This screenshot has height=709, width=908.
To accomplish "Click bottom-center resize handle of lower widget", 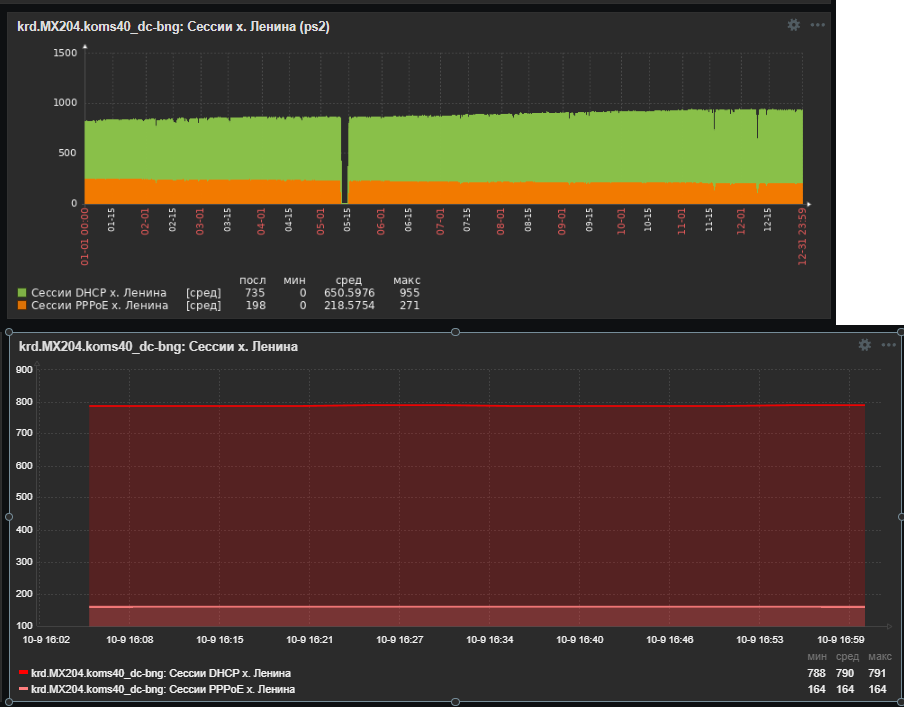I will click(456, 701).
